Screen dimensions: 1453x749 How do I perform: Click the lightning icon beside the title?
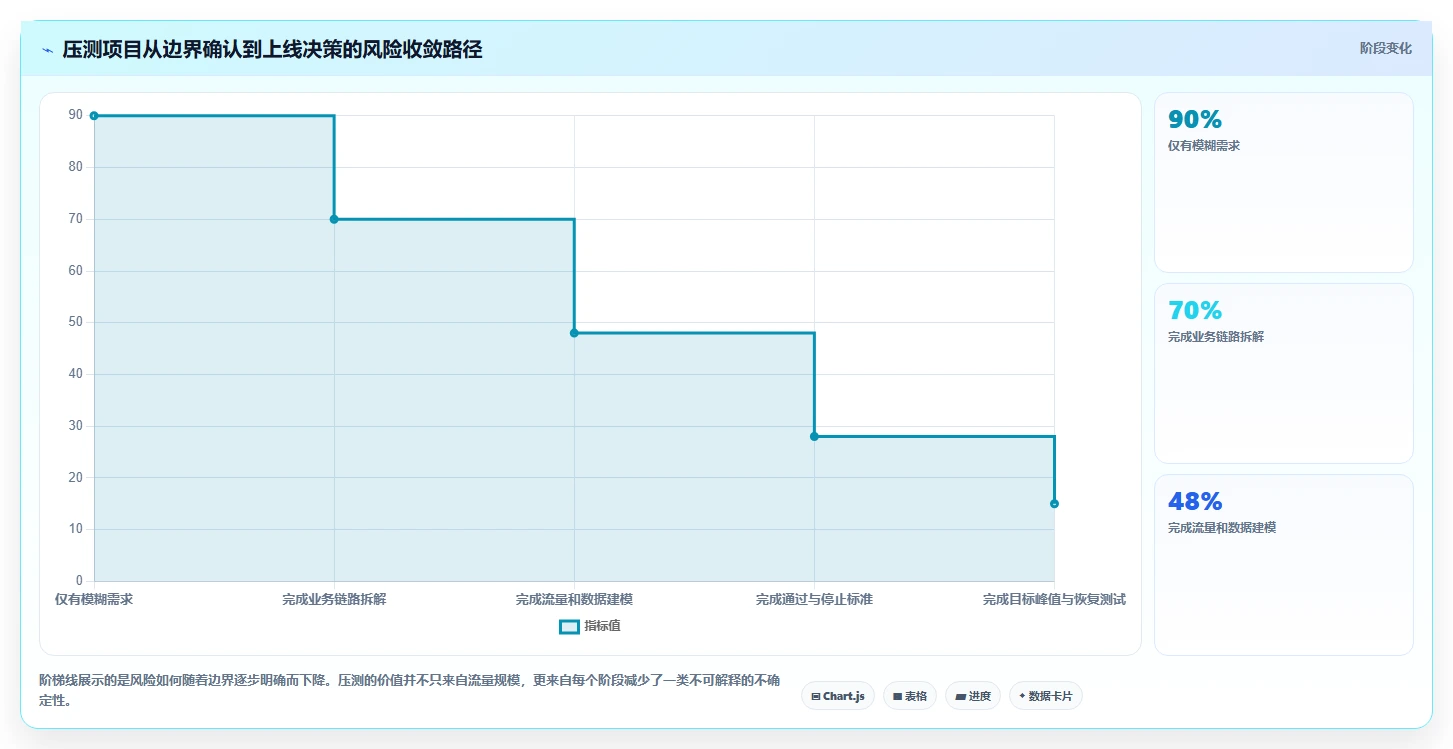pyautogui.click(x=48, y=50)
